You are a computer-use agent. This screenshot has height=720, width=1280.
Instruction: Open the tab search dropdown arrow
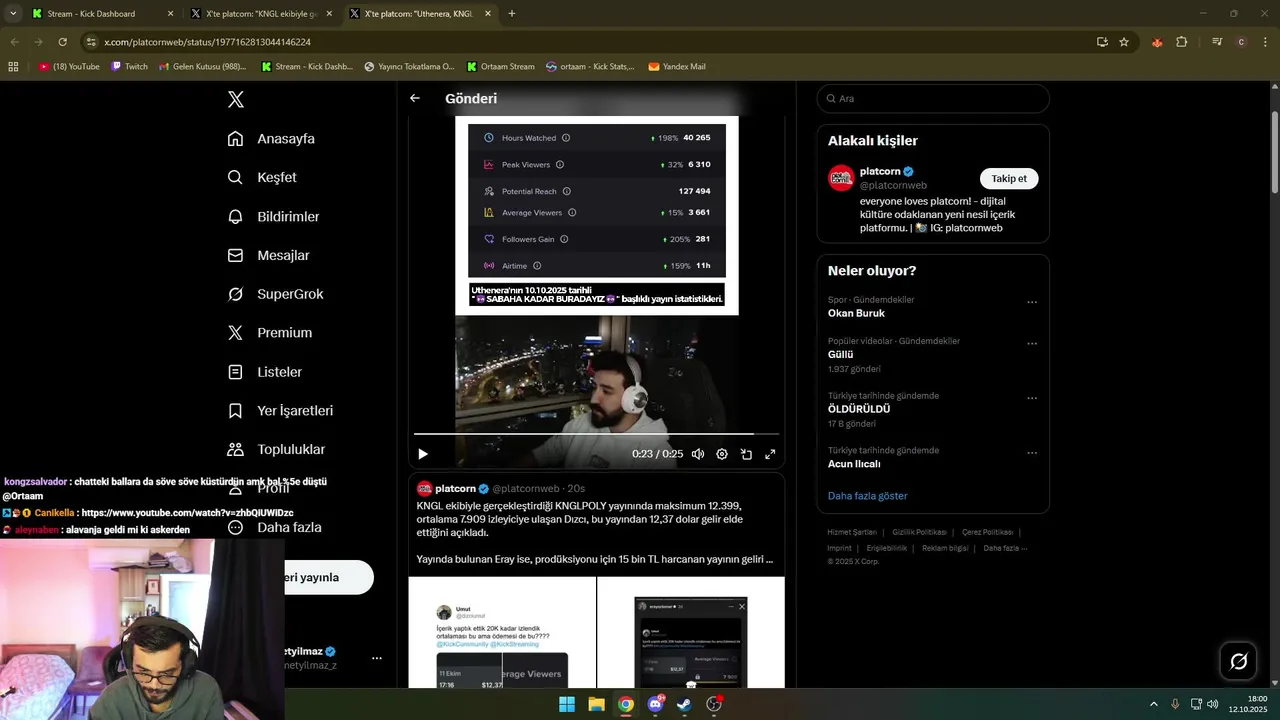pyautogui.click(x=13, y=14)
